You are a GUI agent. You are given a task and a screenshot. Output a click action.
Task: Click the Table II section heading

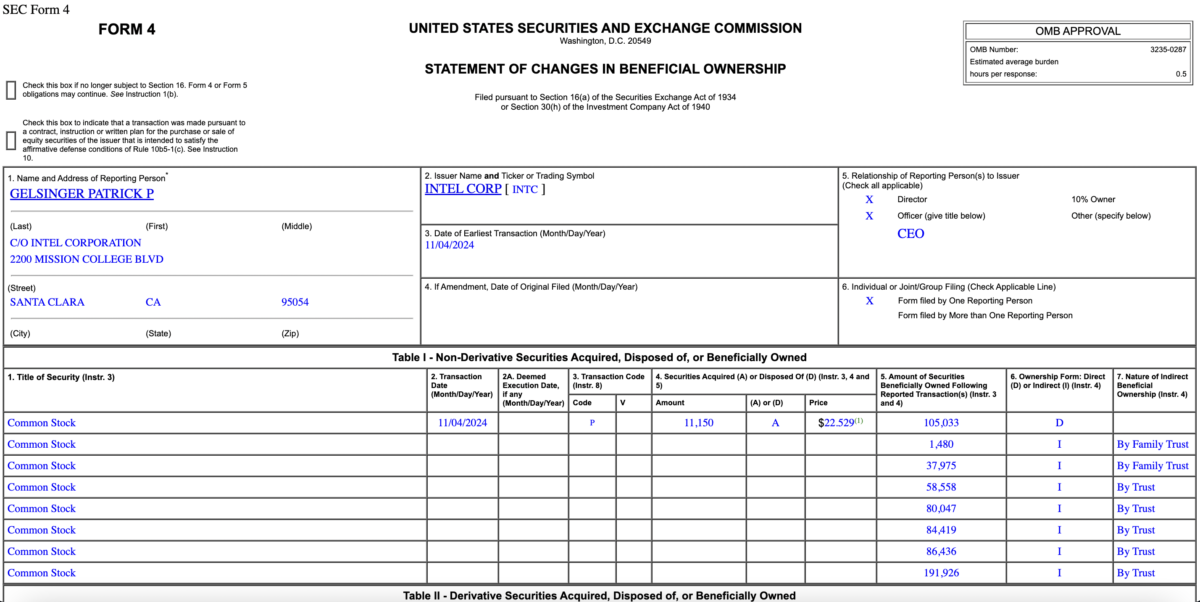pyautogui.click(x=599, y=596)
